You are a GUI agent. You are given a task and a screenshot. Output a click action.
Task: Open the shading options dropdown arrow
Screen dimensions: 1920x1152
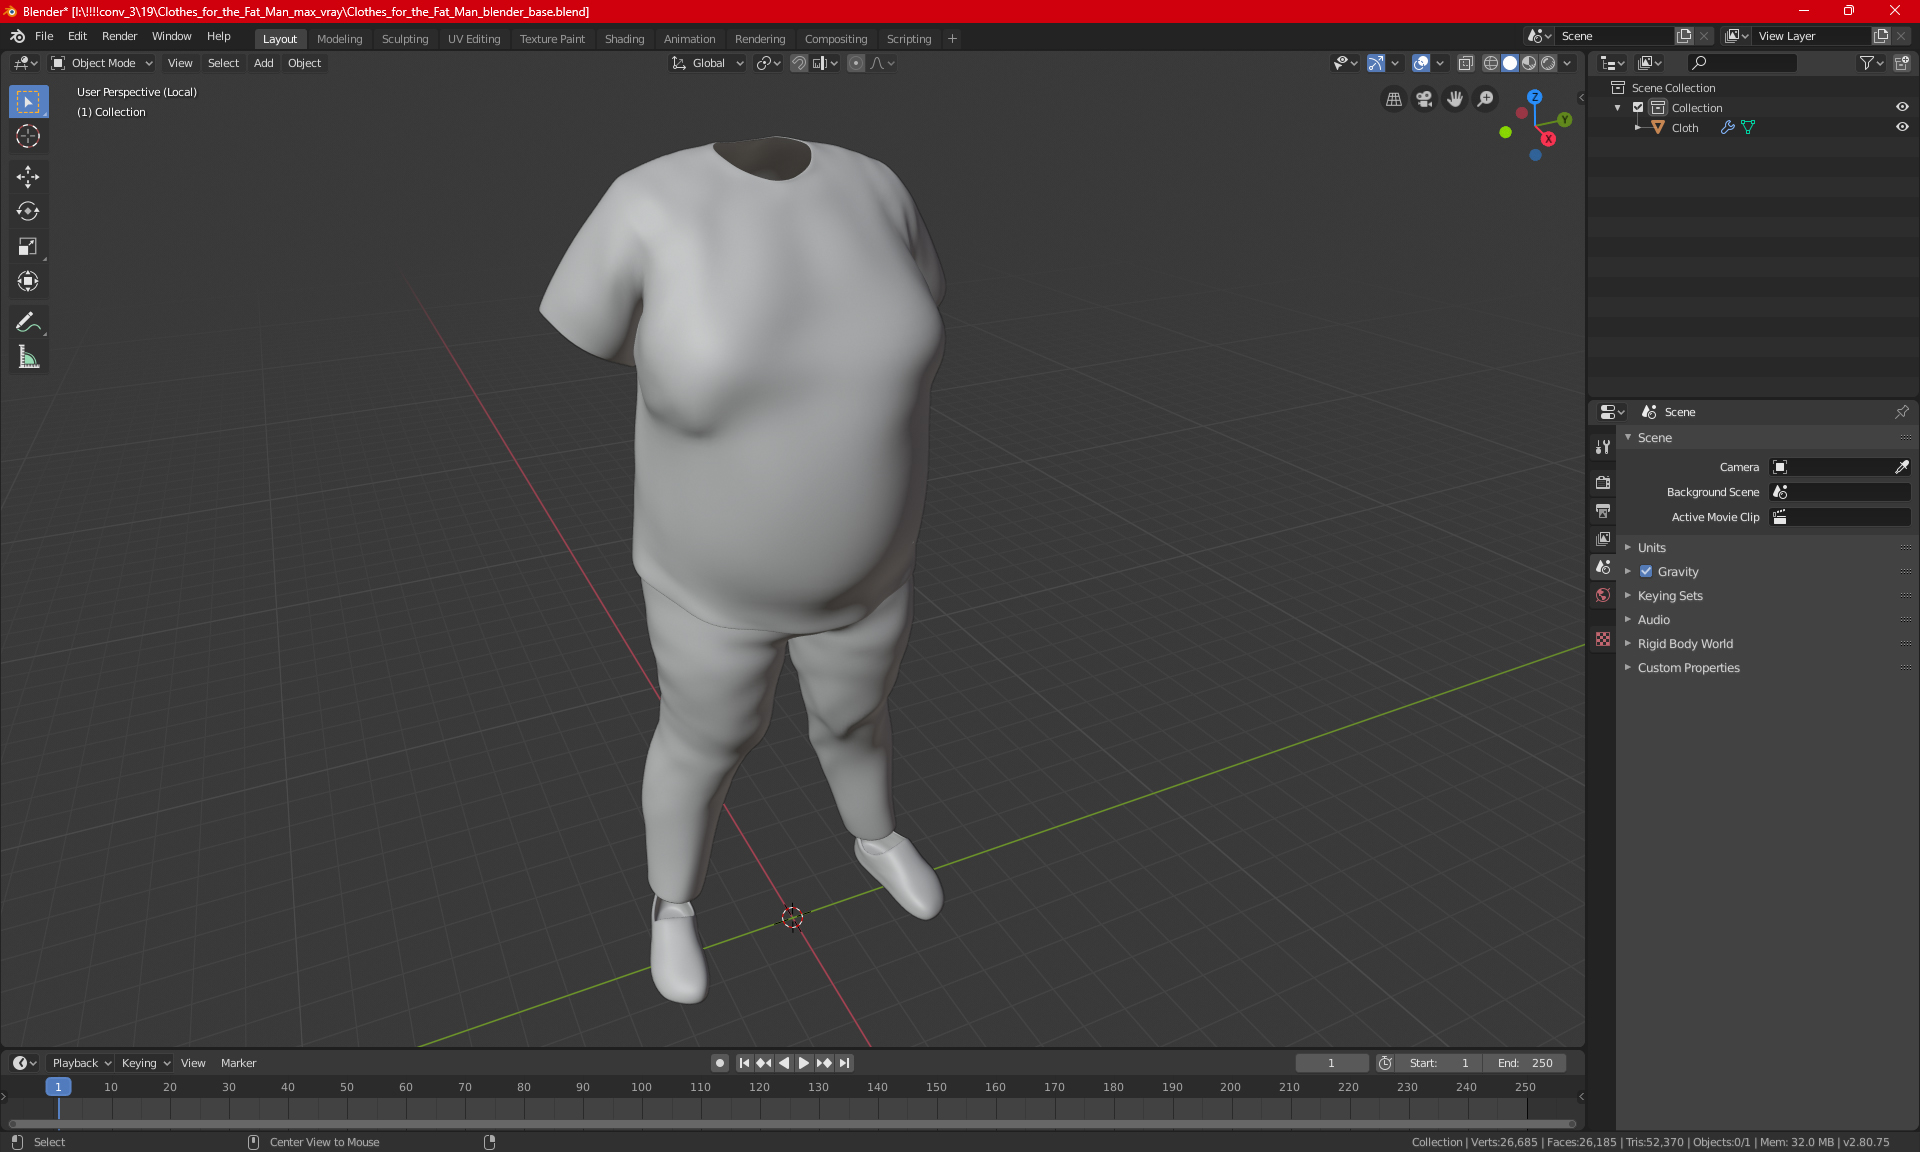click(1567, 63)
